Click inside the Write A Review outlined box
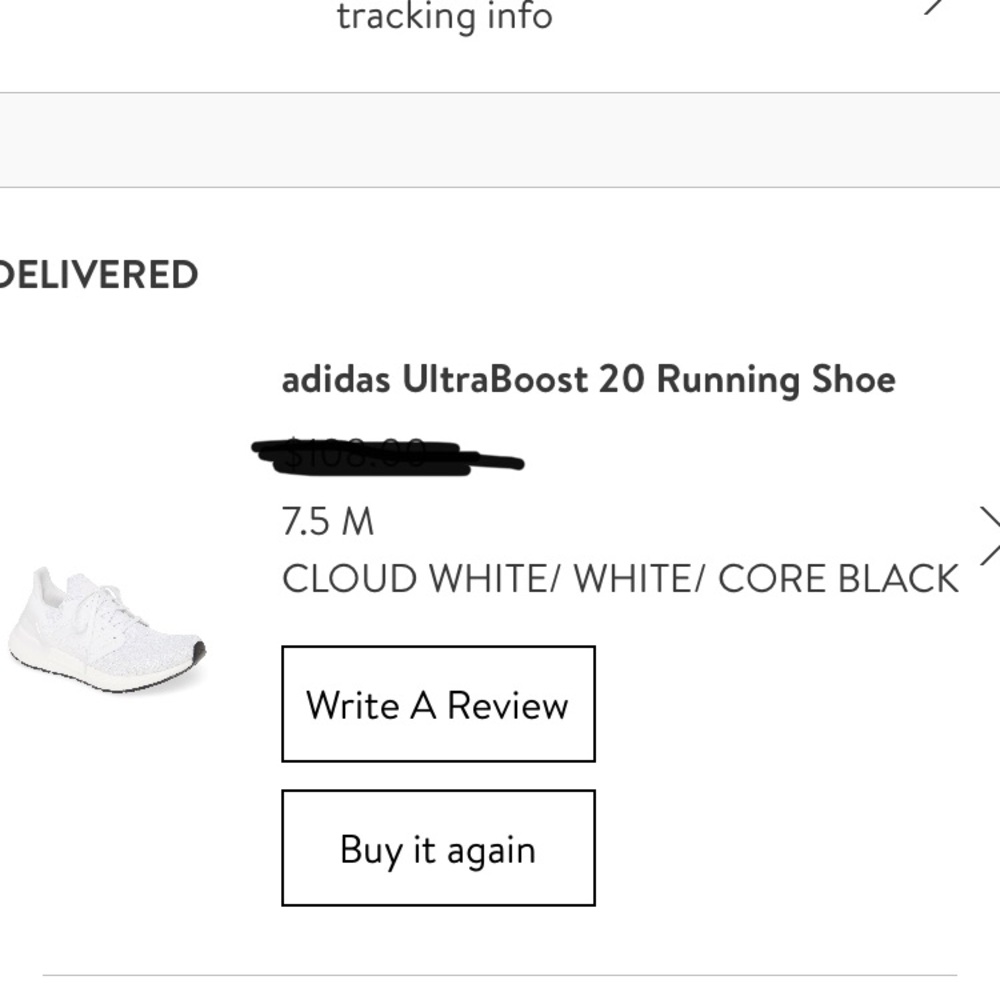This screenshot has width=1000, height=1000. click(x=438, y=706)
